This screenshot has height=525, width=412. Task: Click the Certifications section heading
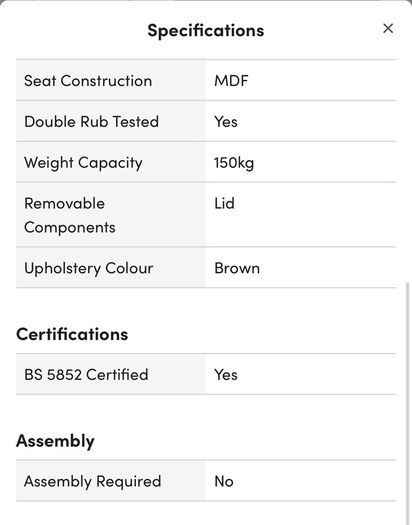click(72, 334)
